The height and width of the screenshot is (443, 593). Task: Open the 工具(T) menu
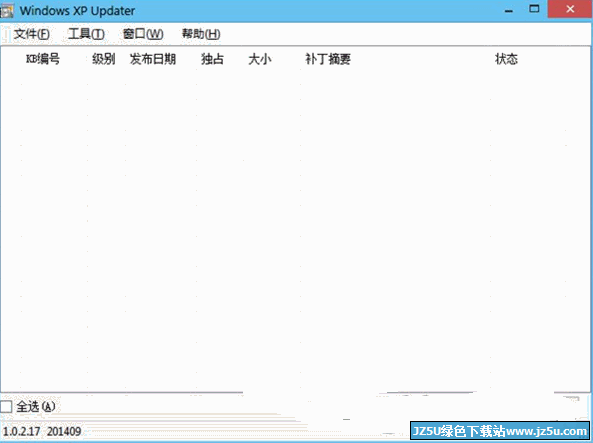pyautogui.click(x=86, y=34)
